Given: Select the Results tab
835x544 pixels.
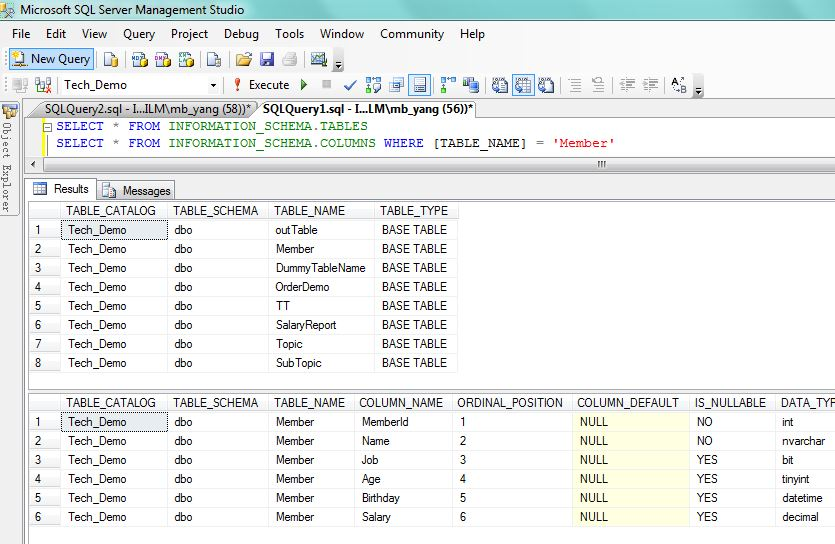Looking at the screenshot, I should 61,189.
